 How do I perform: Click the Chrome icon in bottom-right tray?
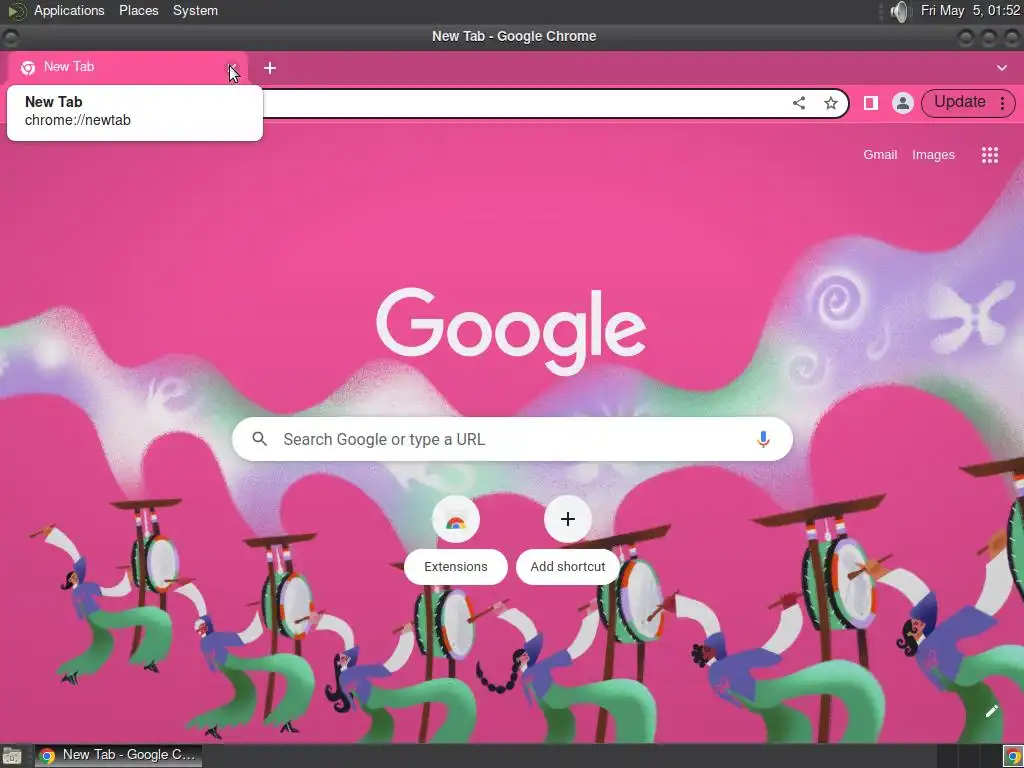1012,756
